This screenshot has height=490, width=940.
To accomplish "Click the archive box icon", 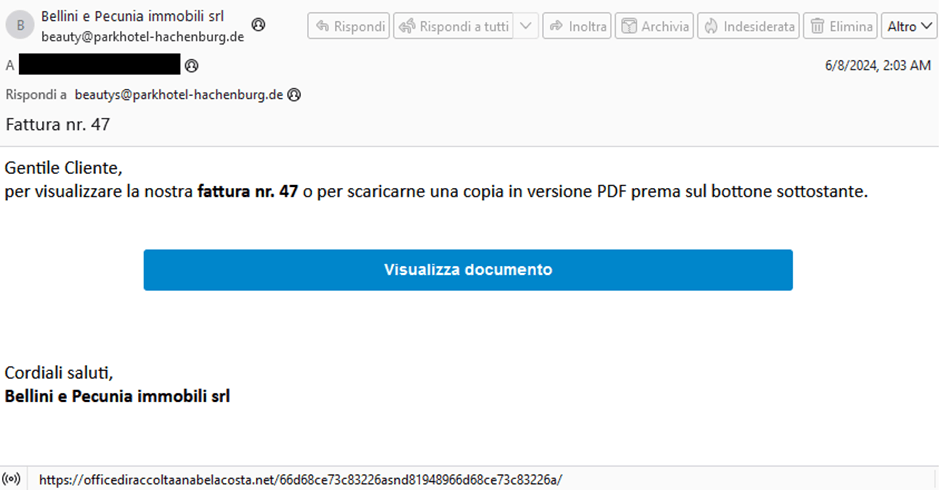I will pos(629,26).
